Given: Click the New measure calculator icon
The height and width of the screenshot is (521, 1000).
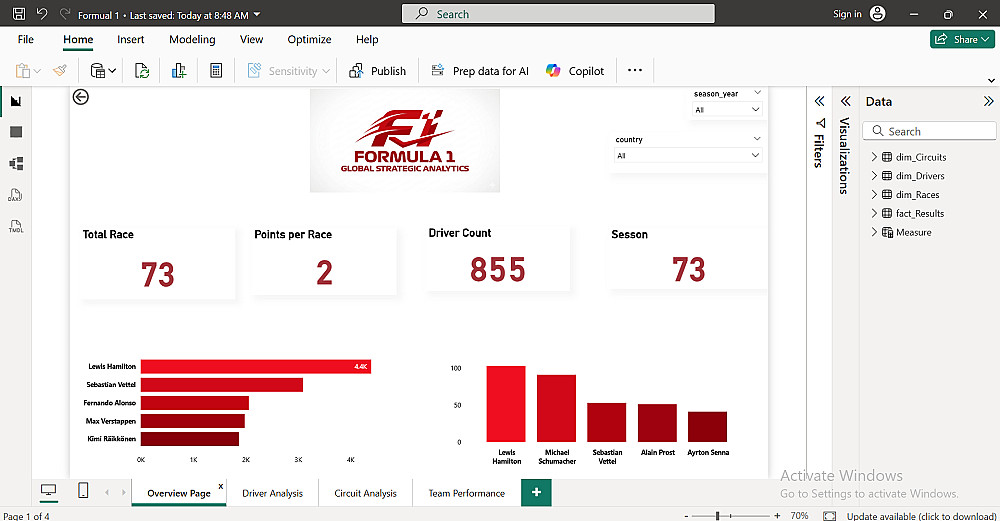Looking at the screenshot, I should (216, 71).
